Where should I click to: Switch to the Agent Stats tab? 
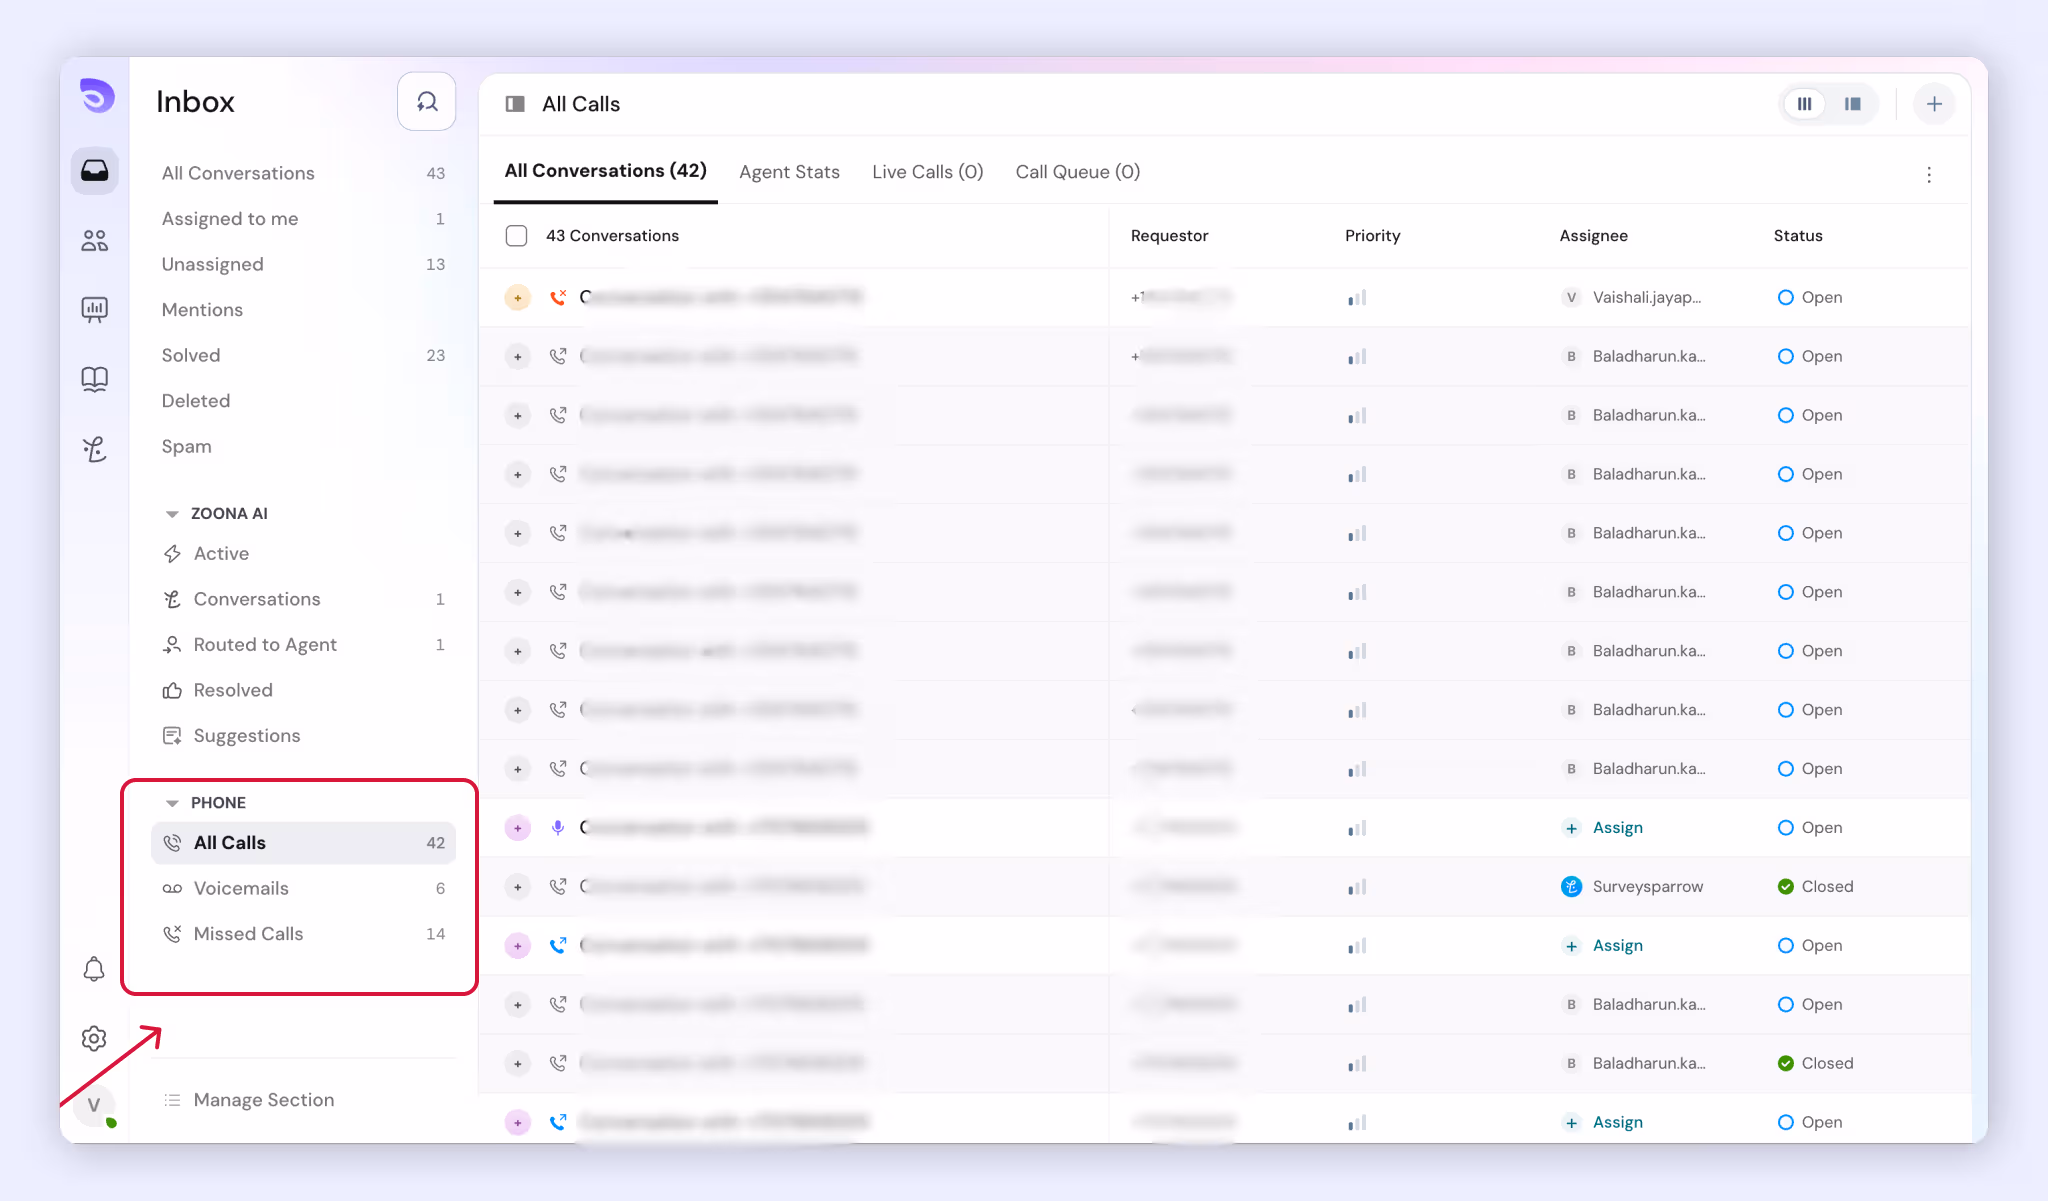(x=790, y=172)
